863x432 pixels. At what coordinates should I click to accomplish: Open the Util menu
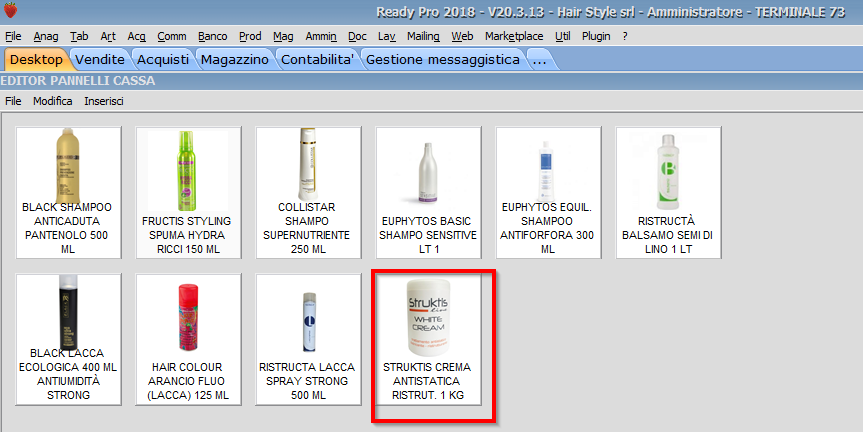[562, 36]
